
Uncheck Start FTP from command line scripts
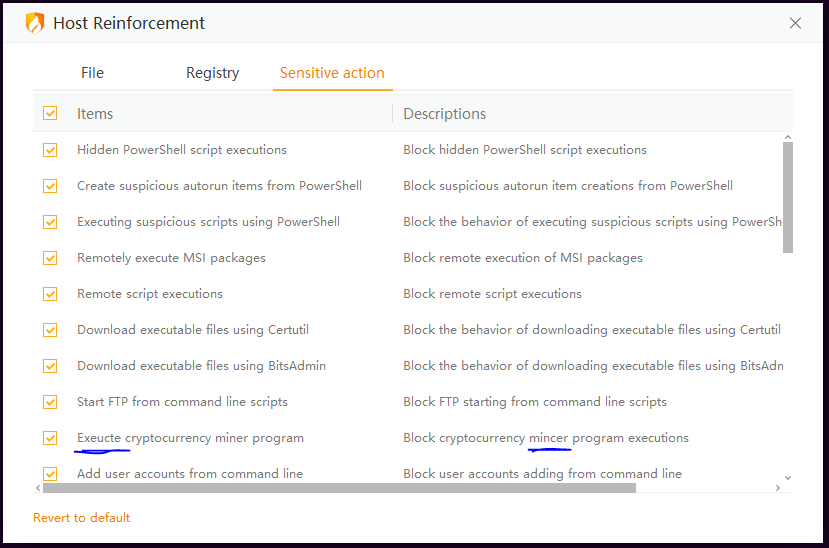coord(50,402)
